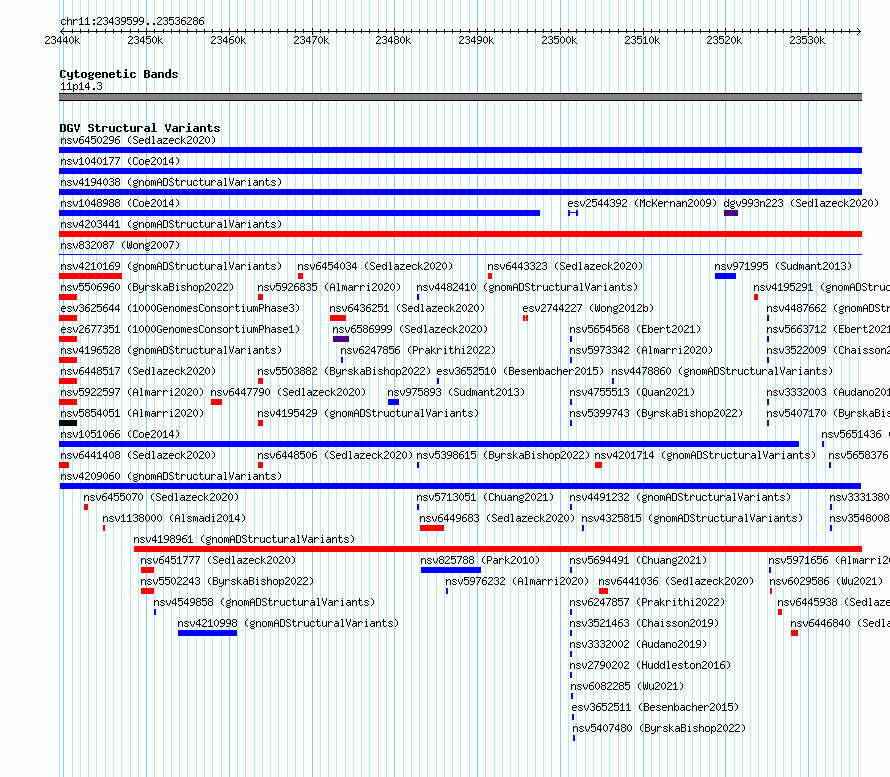
Task: Click nsv4478860 (gnomADStructuralVariants) label
Action: pos(722,371)
